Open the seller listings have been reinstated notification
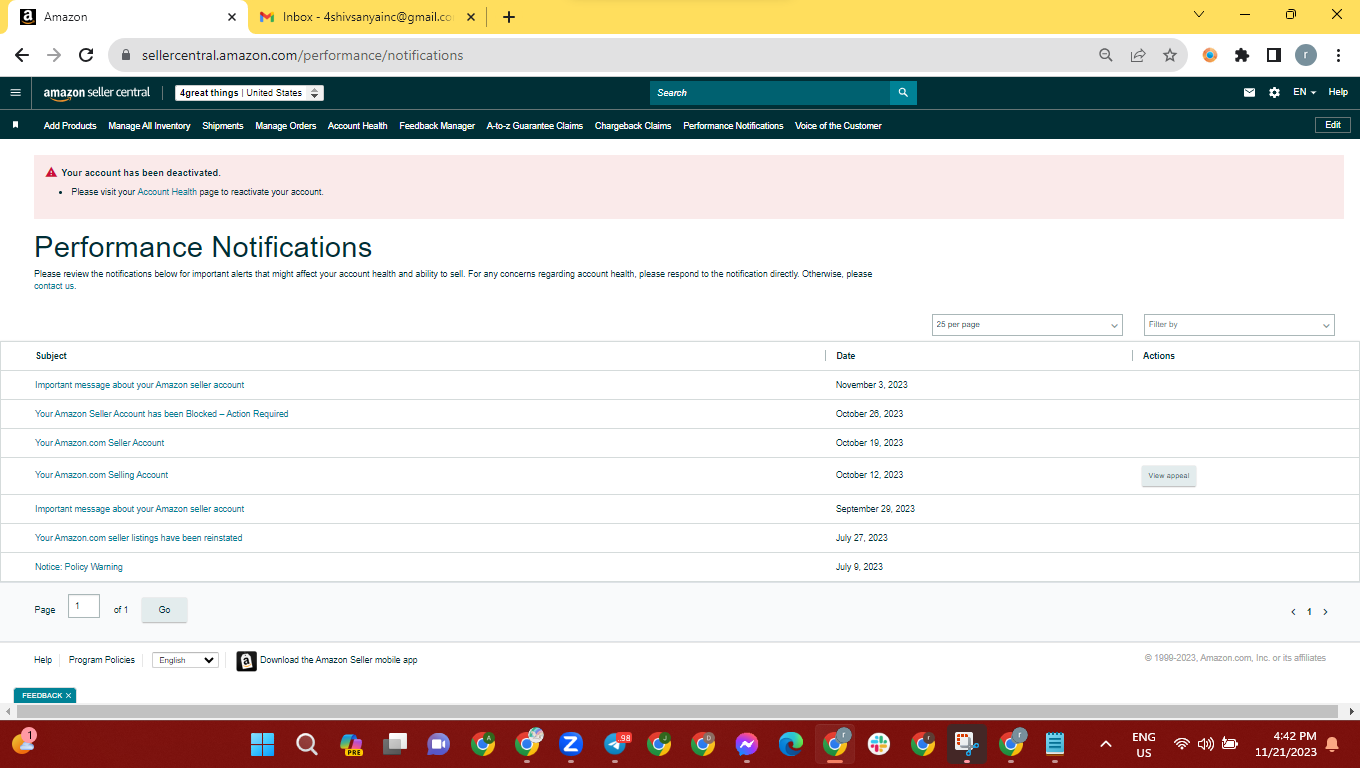Screen dimensions: 1360x768 [139, 538]
